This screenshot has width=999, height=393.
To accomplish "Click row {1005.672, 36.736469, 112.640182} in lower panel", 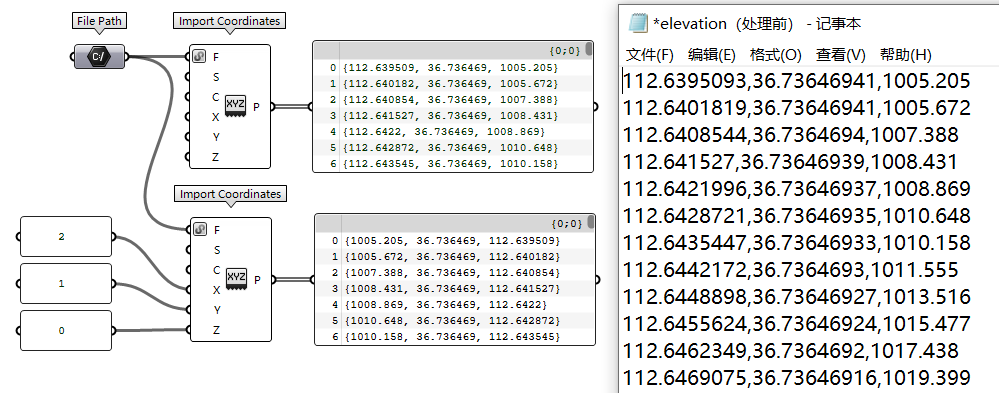I will (451, 257).
